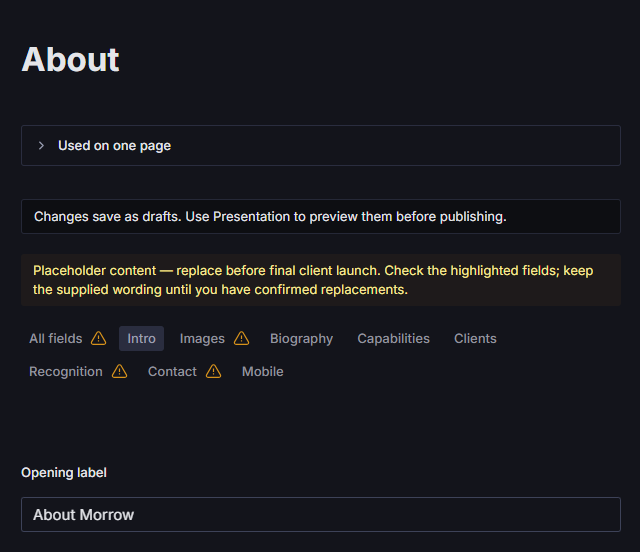The height and width of the screenshot is (552, 640).
Task: Click warning icon beside Images
Action: pyautogui.click(x=242, y=338)
